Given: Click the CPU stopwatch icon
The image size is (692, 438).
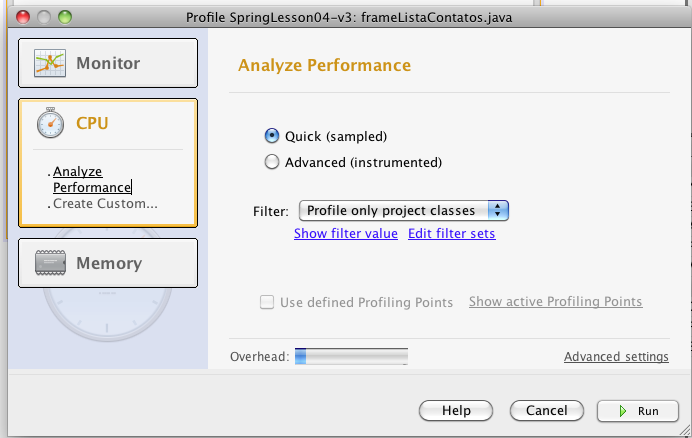Looking at the screenshot, I should coord(50,123).
